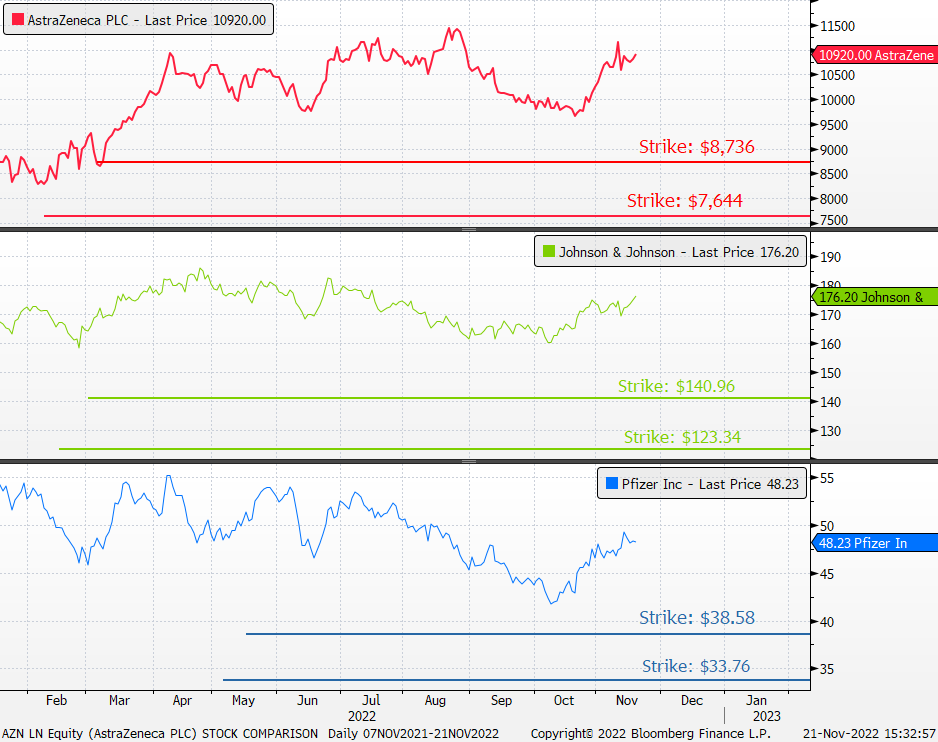
Task: Click the Feb month label on axis
Action: pyautogui.click(x=56, y=700)
